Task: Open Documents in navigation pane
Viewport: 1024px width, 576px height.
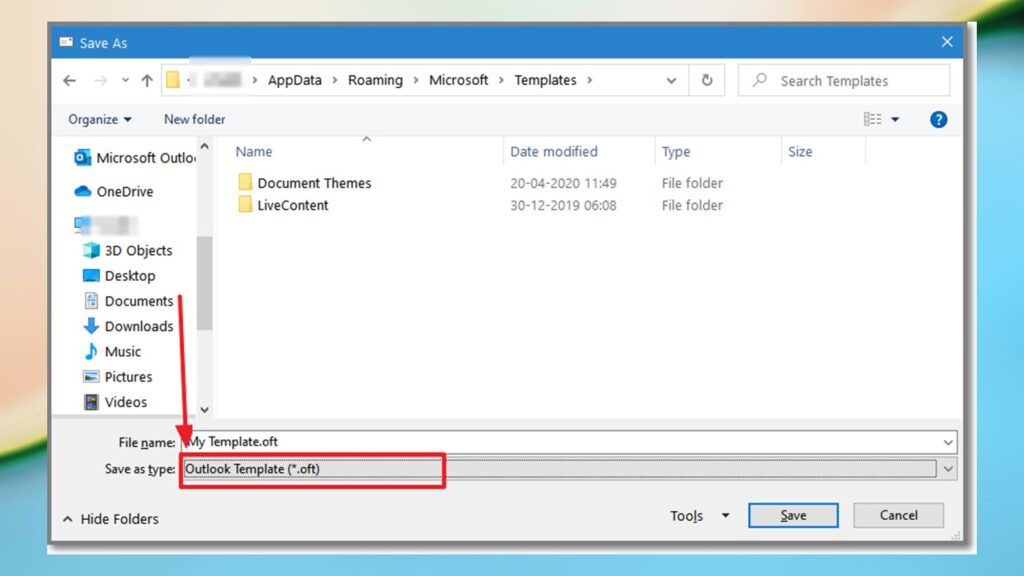Action: [129, 301]
